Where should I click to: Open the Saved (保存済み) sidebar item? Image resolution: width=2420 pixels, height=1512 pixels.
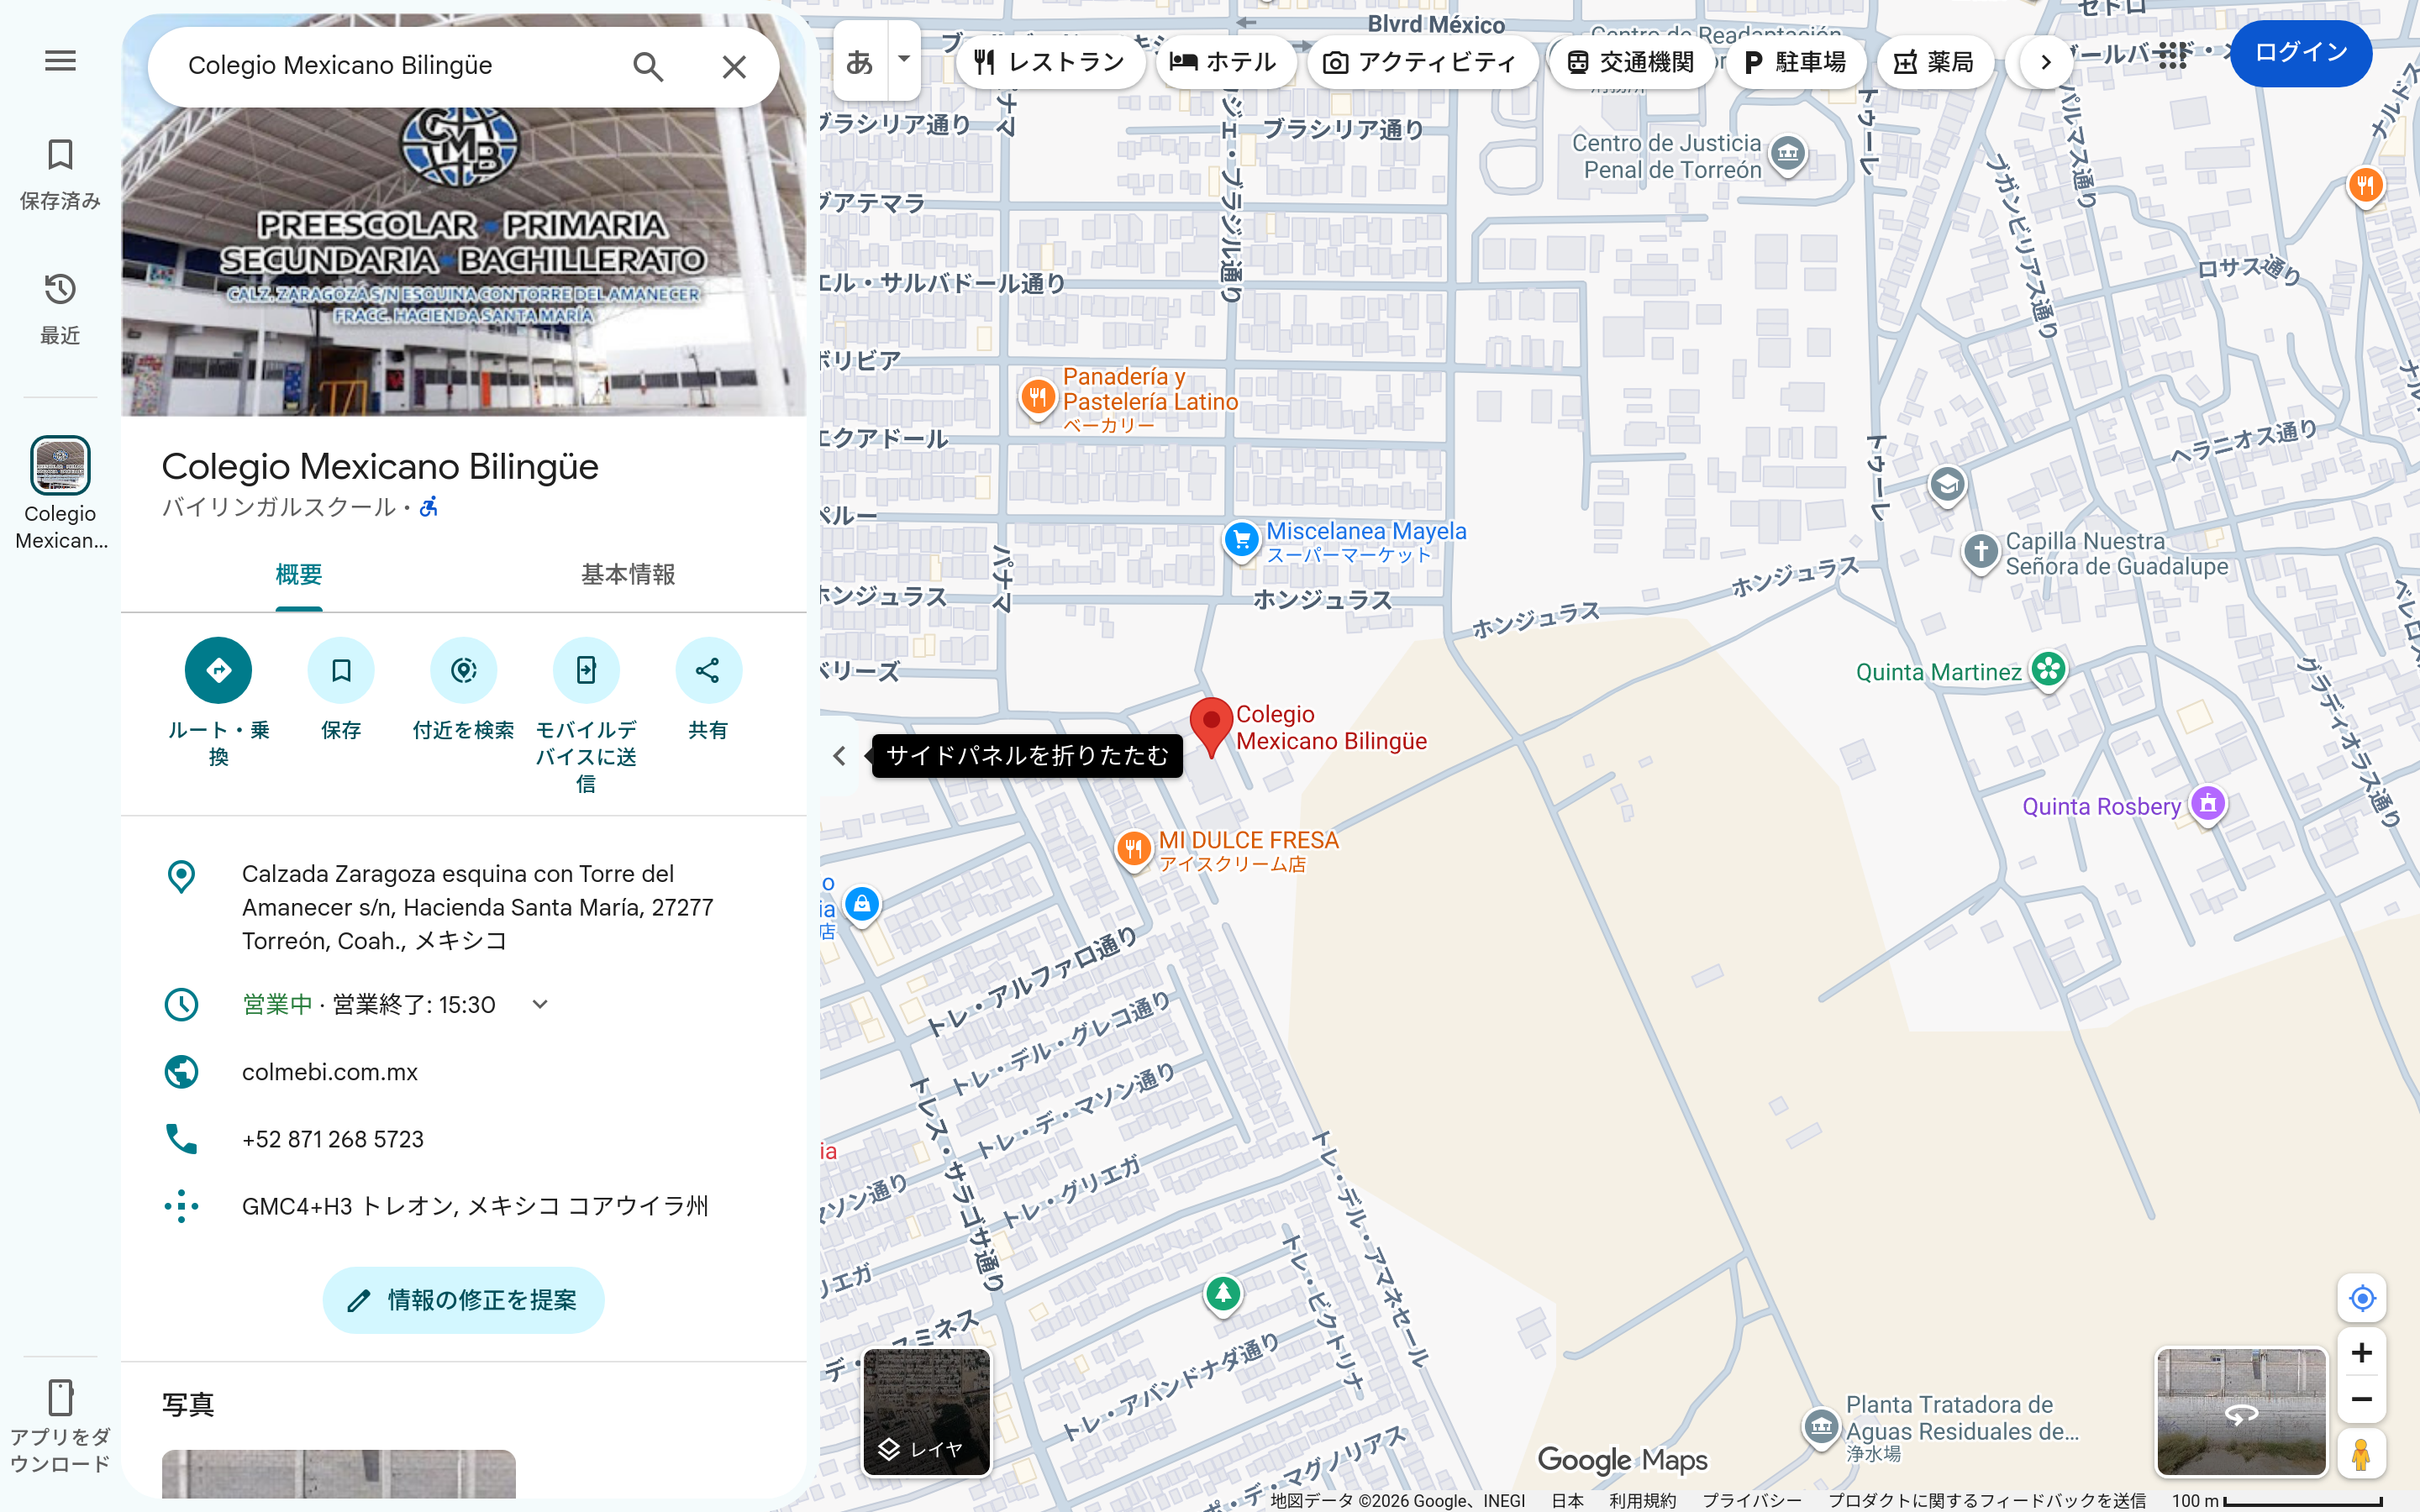tap(60, 174)
